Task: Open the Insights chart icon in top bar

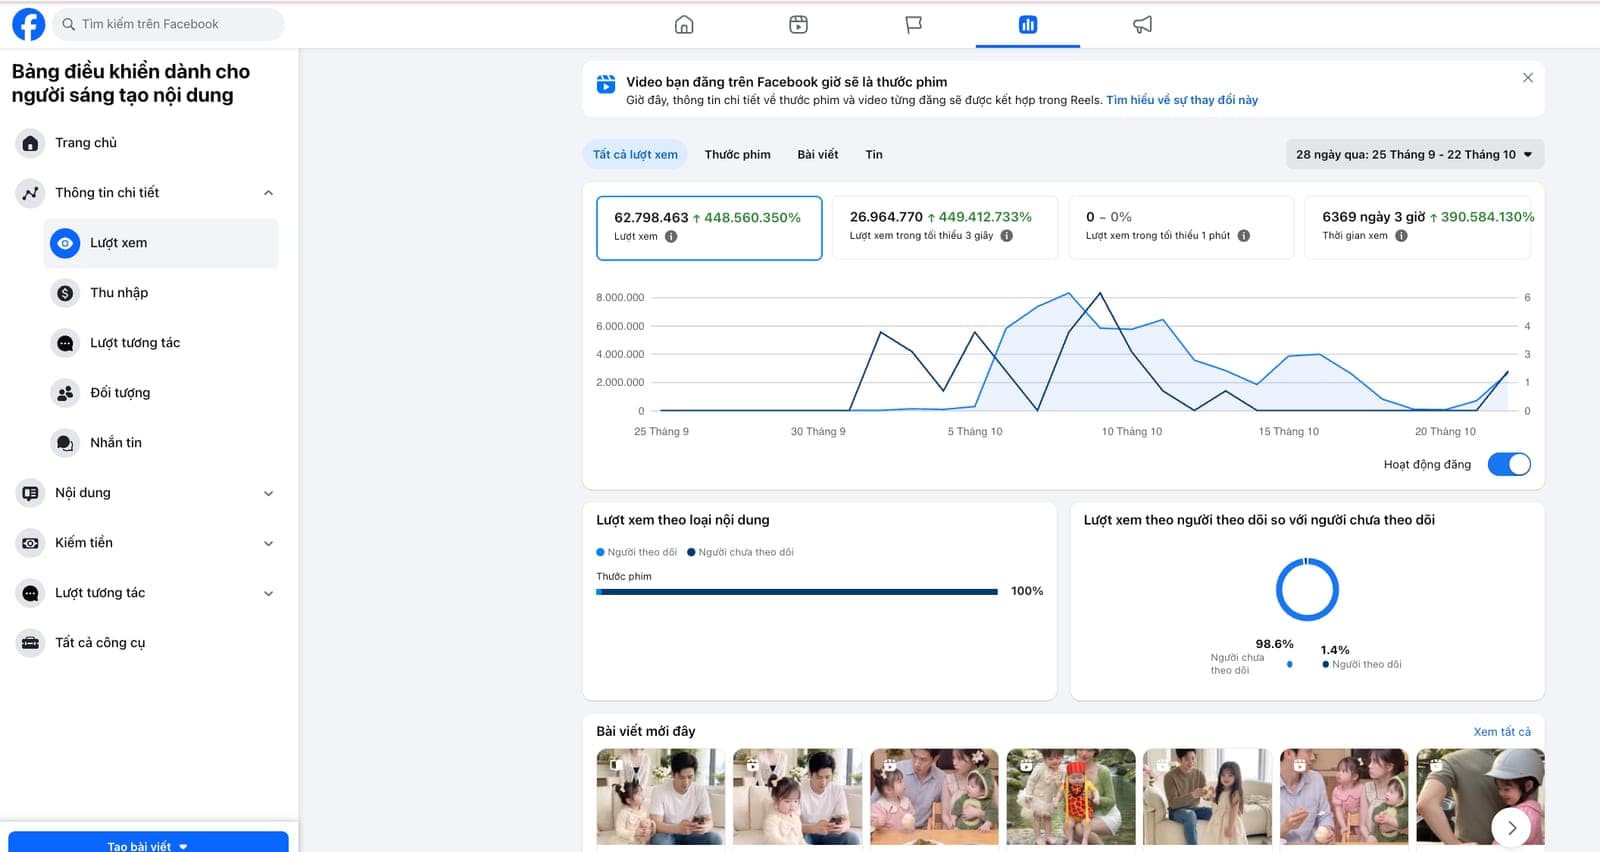Action: pyautogui.click(x=1027, y=24)
